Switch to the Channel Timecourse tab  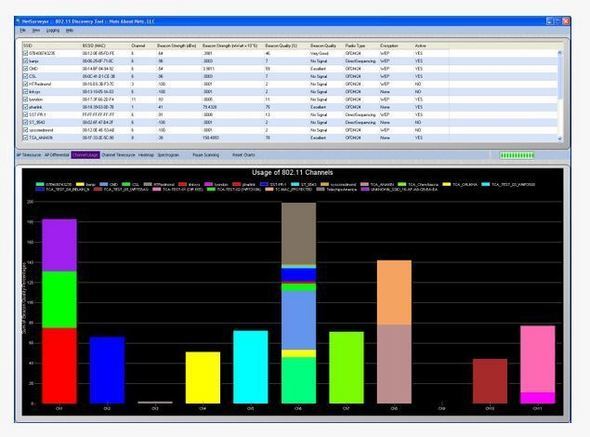coord(118,155)
